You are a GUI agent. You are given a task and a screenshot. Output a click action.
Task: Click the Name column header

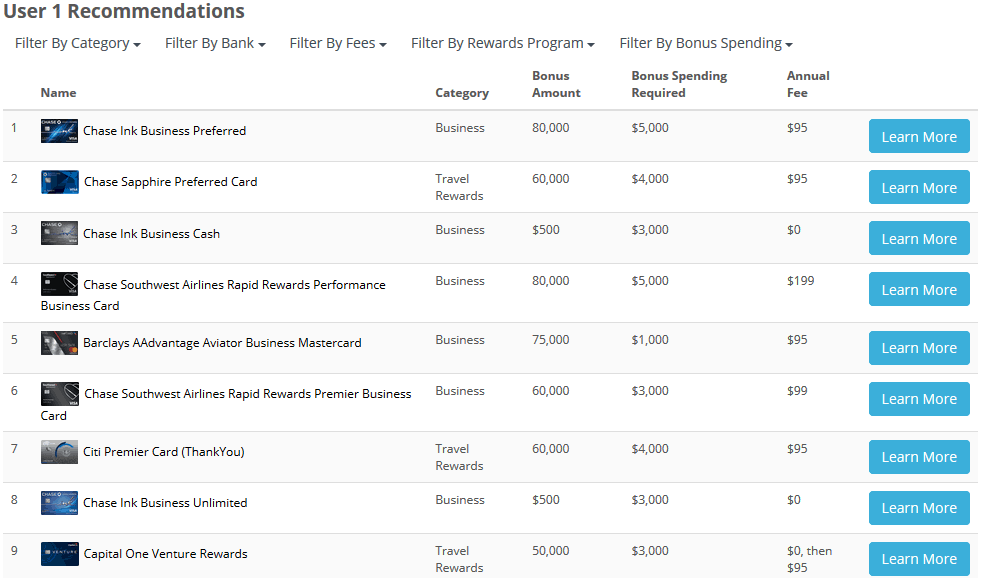59,93
